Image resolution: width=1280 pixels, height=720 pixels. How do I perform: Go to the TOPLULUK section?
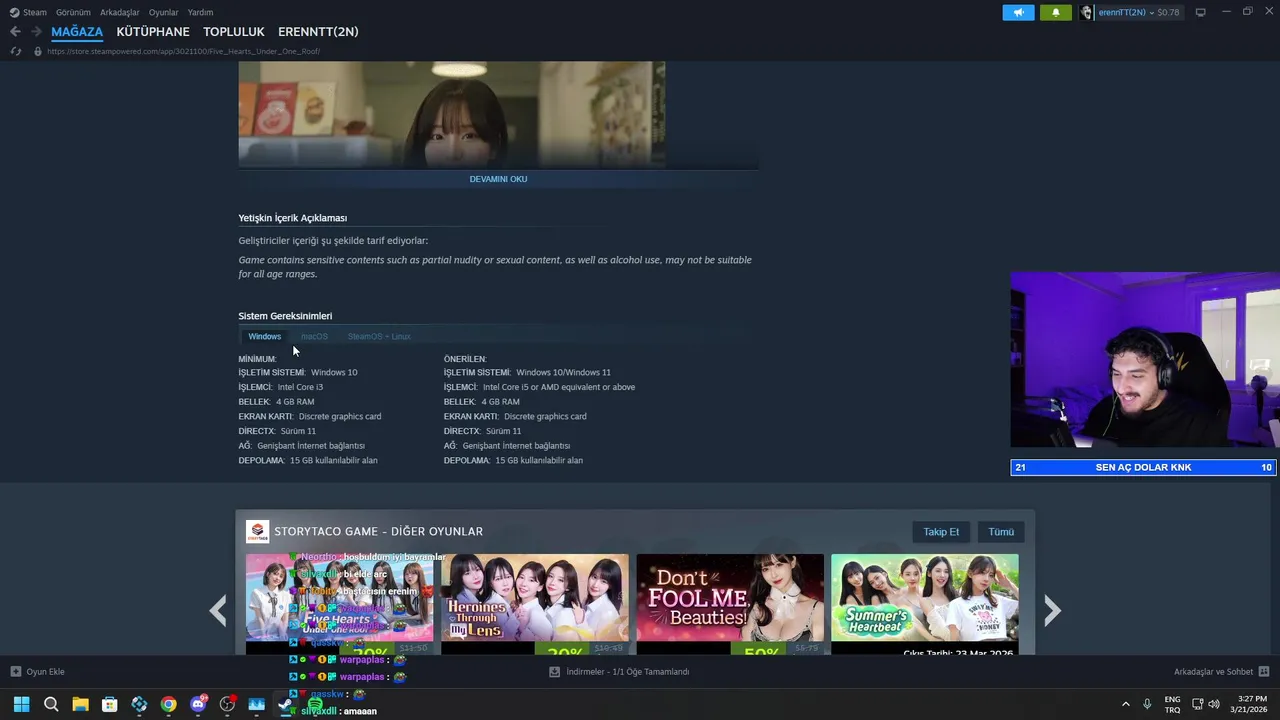coord(234,32)
